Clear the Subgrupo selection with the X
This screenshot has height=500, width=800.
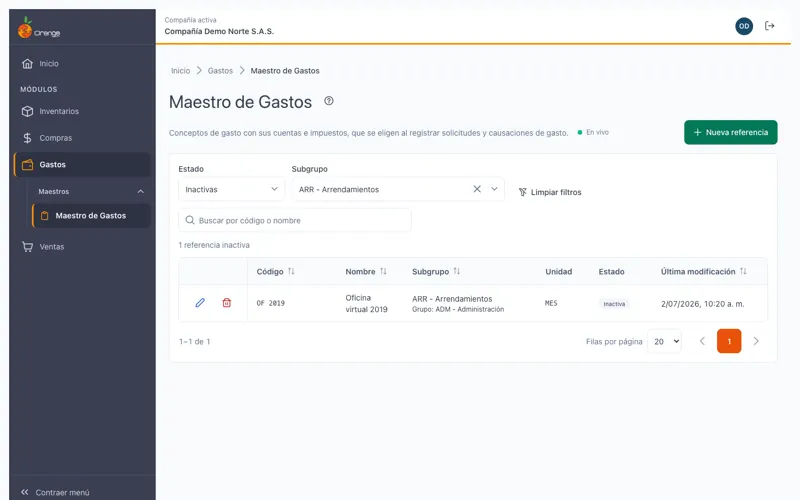pyautogui.click(x=477, y=189)
